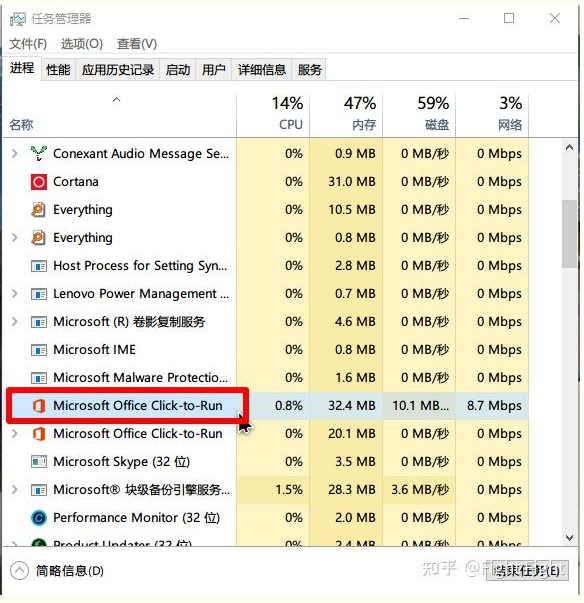Screen dimensions: 584x603
Task: Click the Microsoft Malware Protection icon
Action: pyautogui.click(x=39, y=378)
